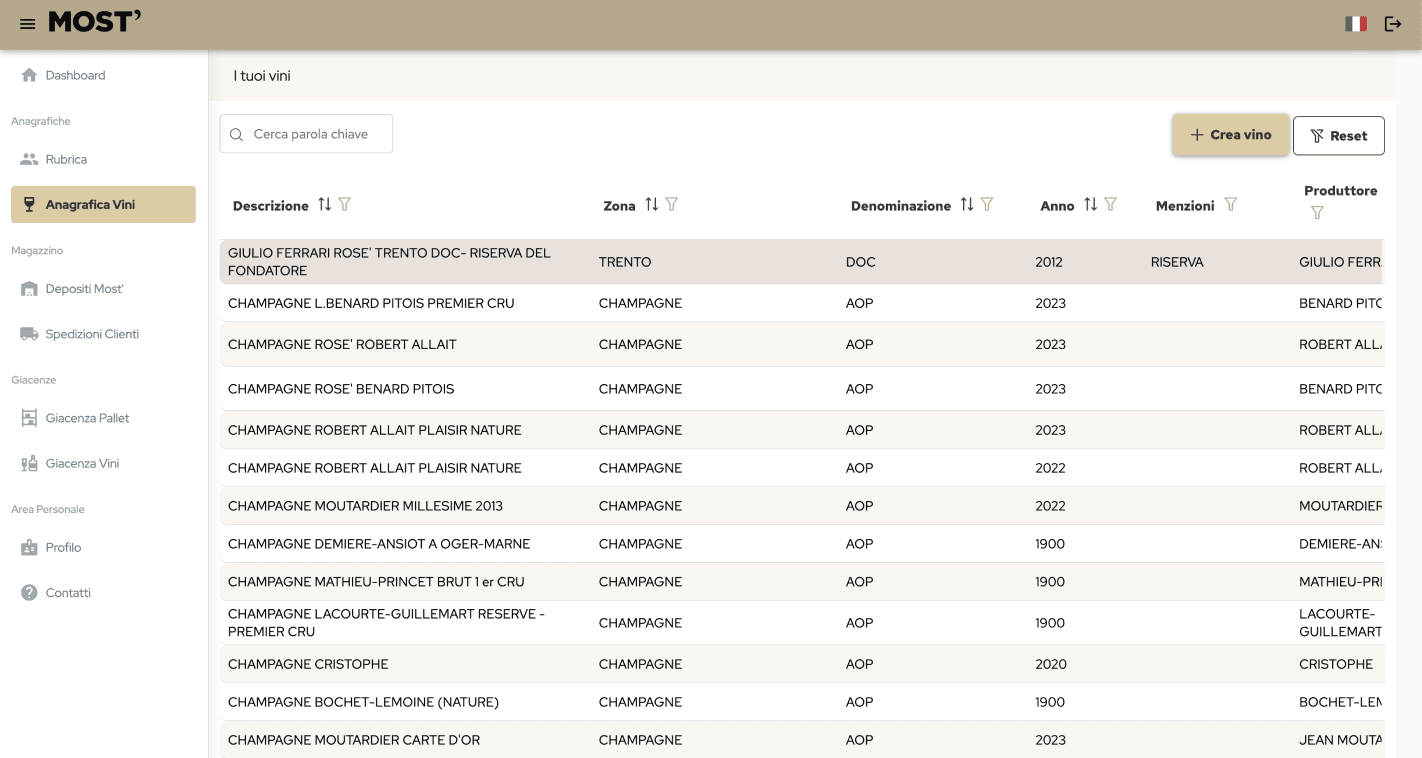
Task: Reset all table filters
Action: [x=1338, y=136]
